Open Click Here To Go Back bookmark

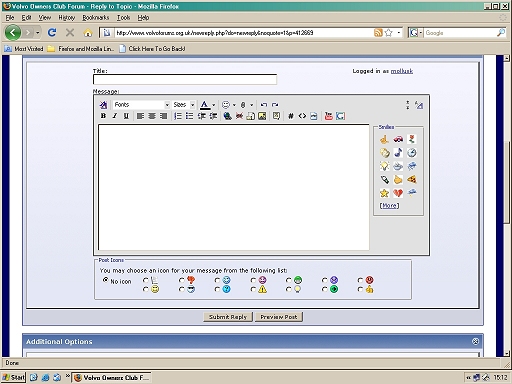153,49
